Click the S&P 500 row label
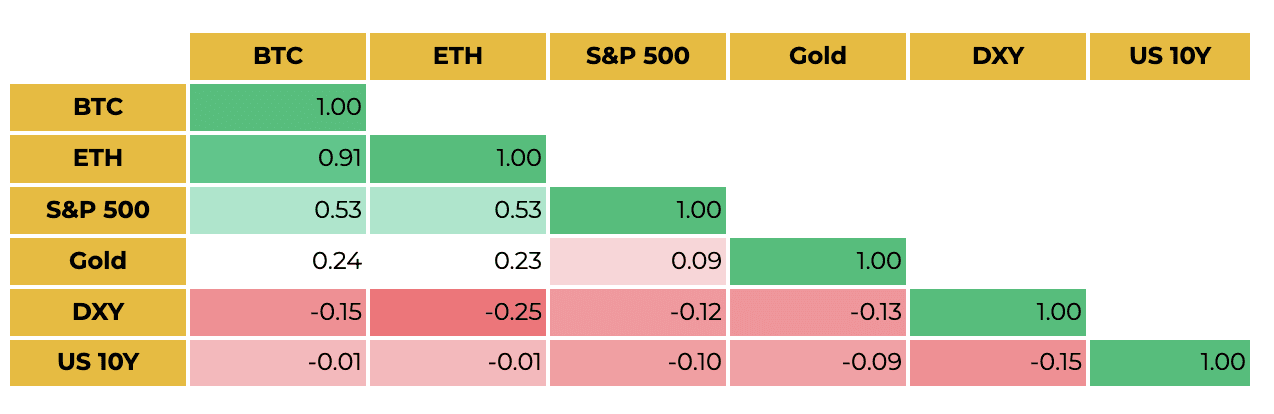This screenshot has height=414, width=1274. coord(98,210)
